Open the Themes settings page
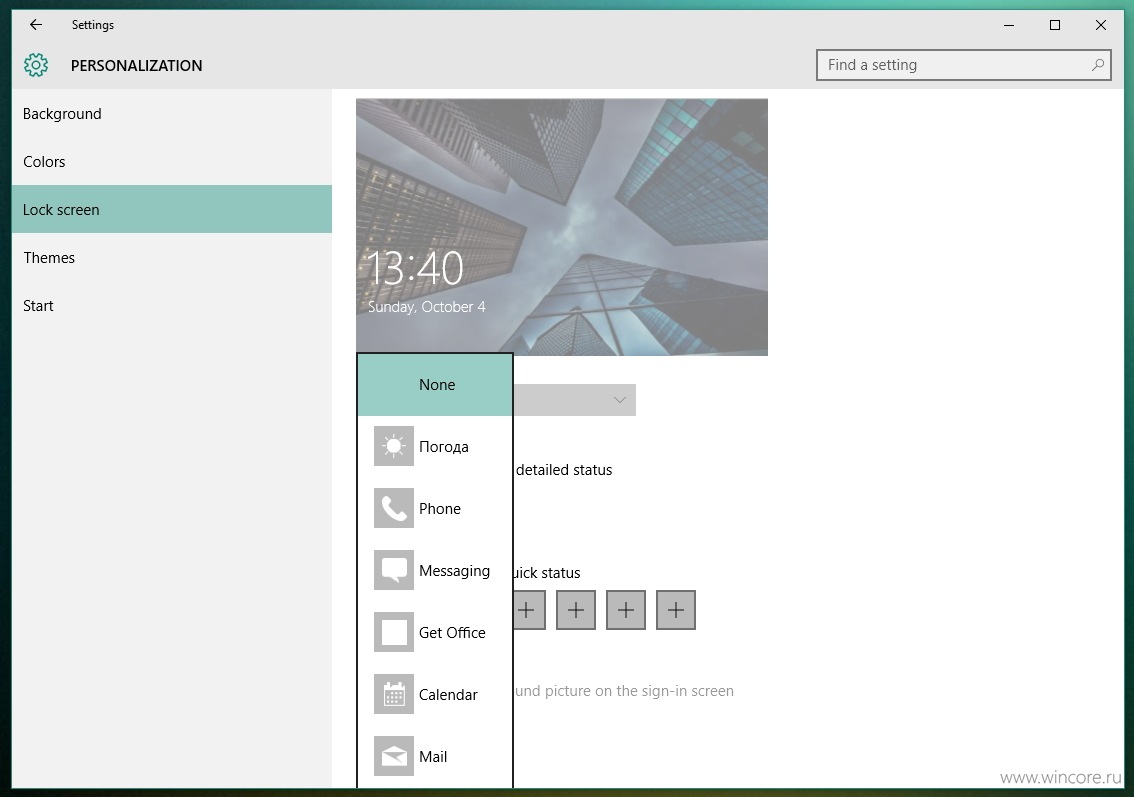This screenshot has width=1134, height=797. [x=171, y=257]
